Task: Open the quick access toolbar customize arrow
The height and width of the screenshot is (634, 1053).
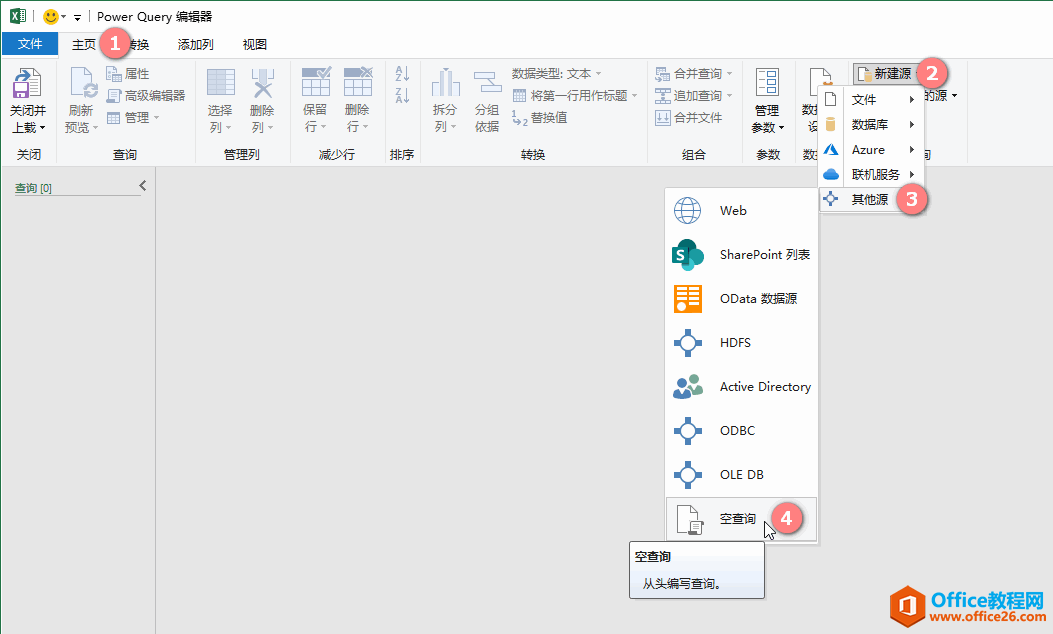Action: click(77, 17)
